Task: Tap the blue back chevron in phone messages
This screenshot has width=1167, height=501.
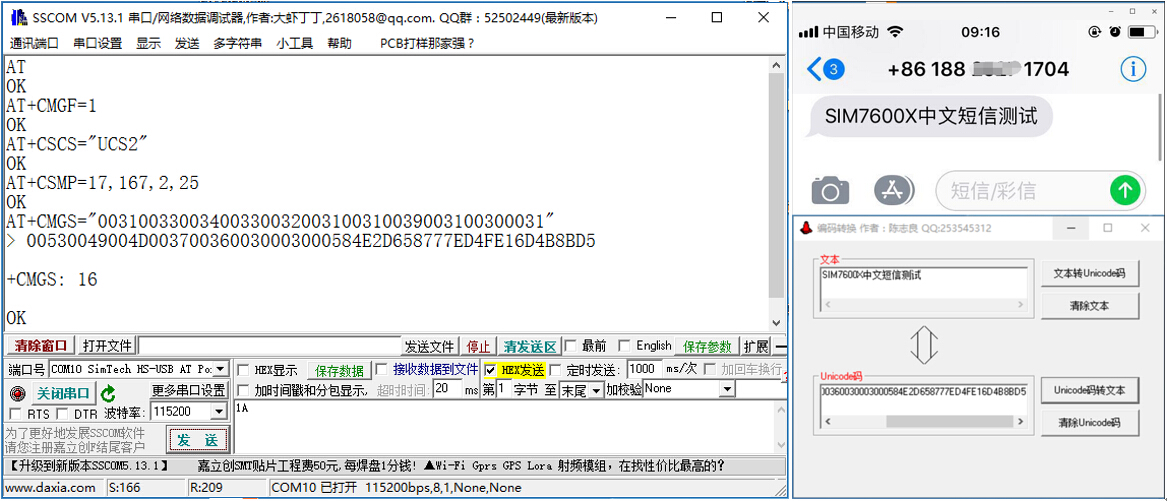Action: pyautogui.click(x=814, y=70)
